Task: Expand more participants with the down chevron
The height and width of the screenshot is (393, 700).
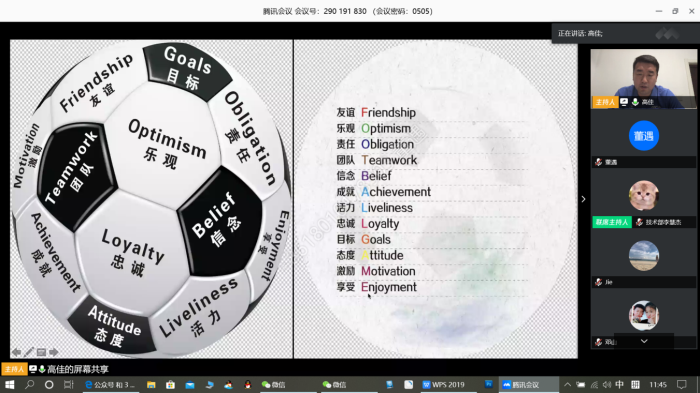Action: [x=644, y=341]
